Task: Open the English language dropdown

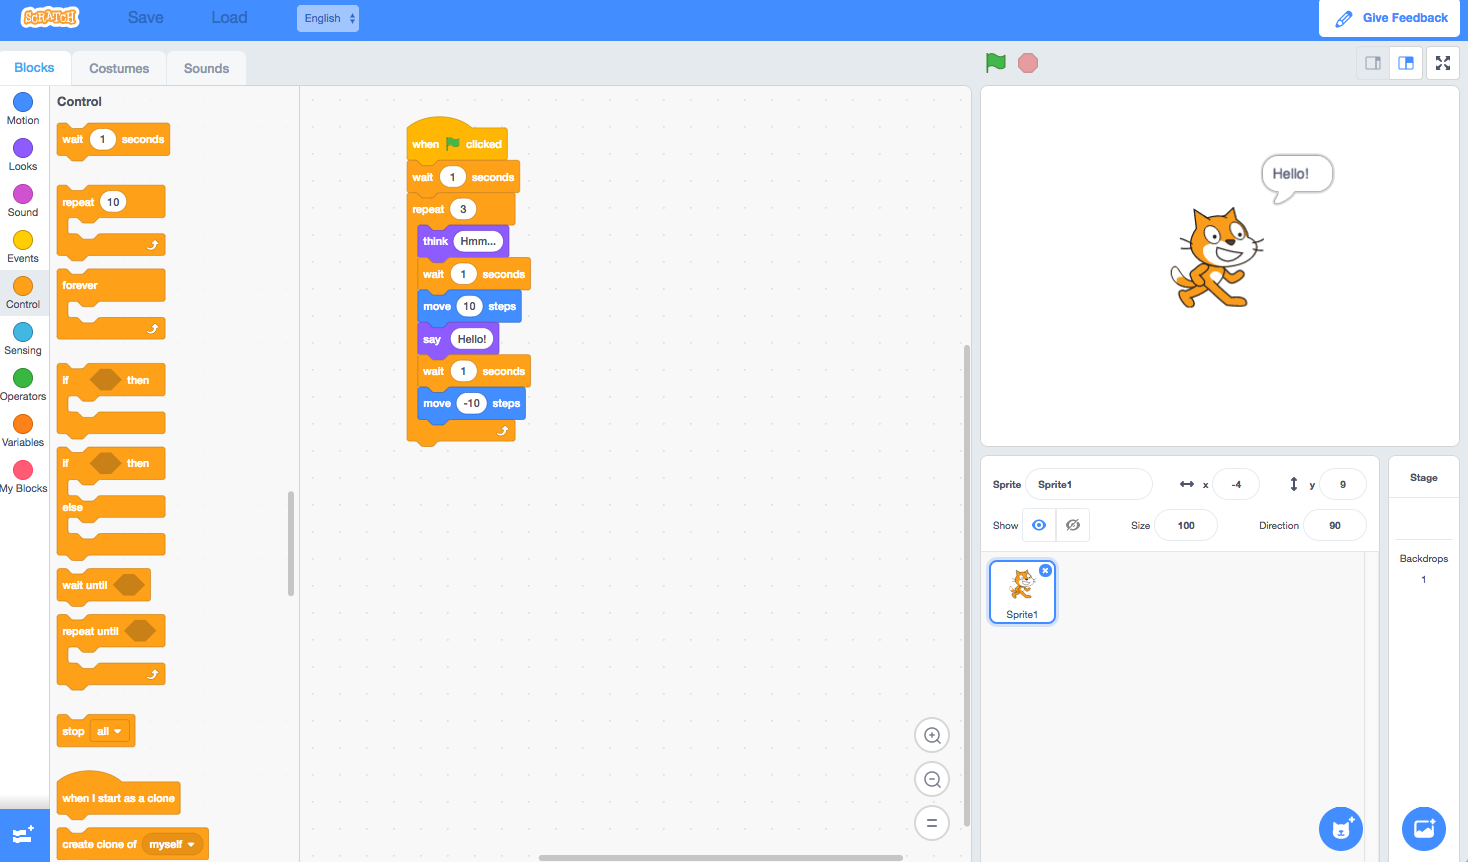Action: click(327, 17)
